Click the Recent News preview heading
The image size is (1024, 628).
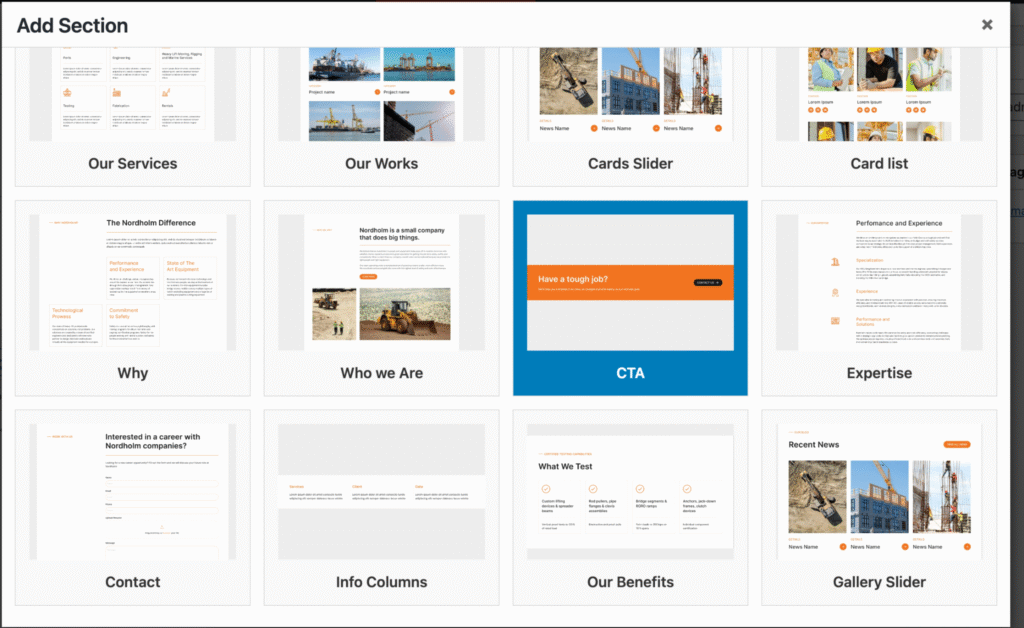click(x=813, y=445)
